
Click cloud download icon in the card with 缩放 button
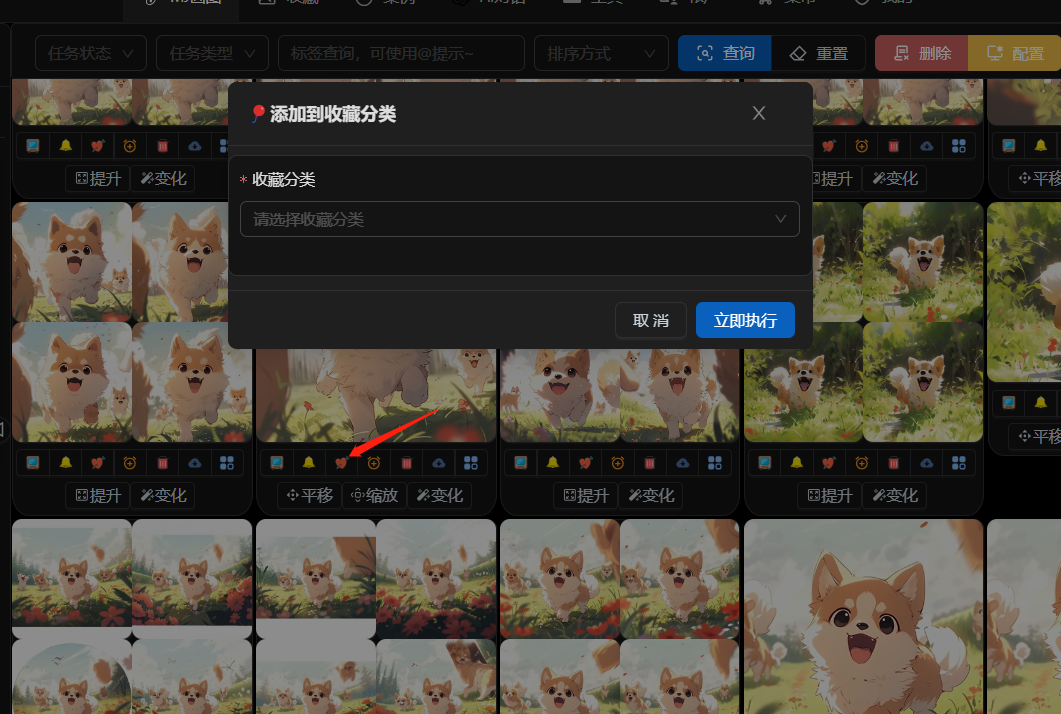pyautogui.click(x=438, y=463)
